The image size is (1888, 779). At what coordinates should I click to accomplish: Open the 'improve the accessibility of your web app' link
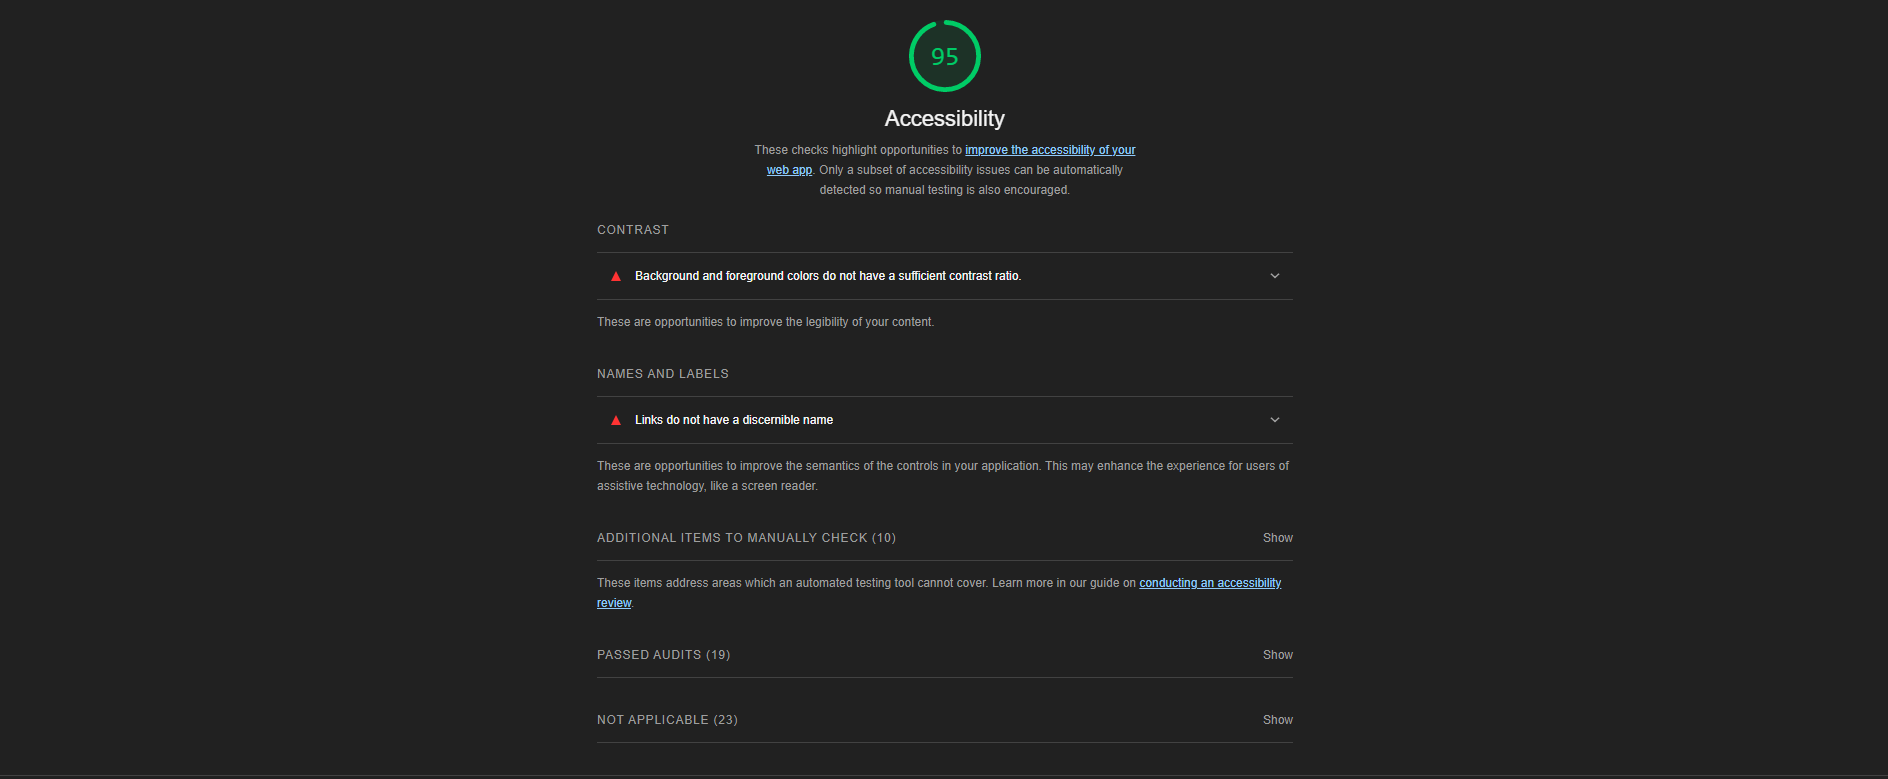tap(1049, 150)
